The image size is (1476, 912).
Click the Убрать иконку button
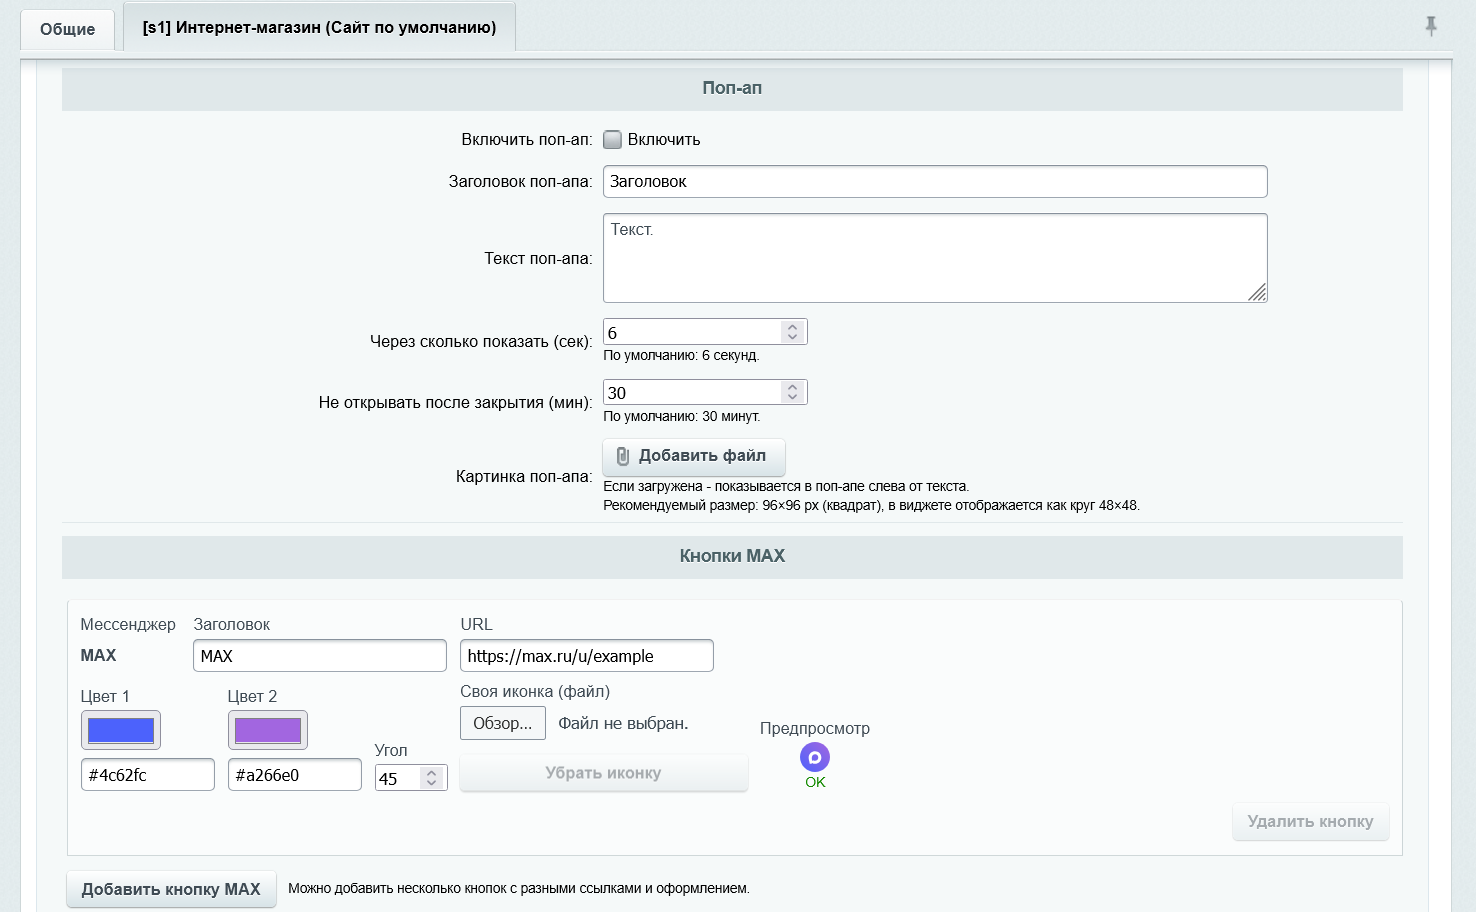pos(603,773)
